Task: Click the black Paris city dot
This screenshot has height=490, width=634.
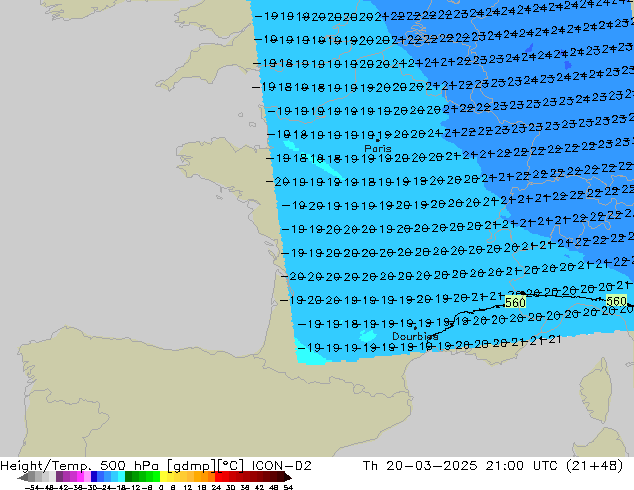Action: (378, 140)
